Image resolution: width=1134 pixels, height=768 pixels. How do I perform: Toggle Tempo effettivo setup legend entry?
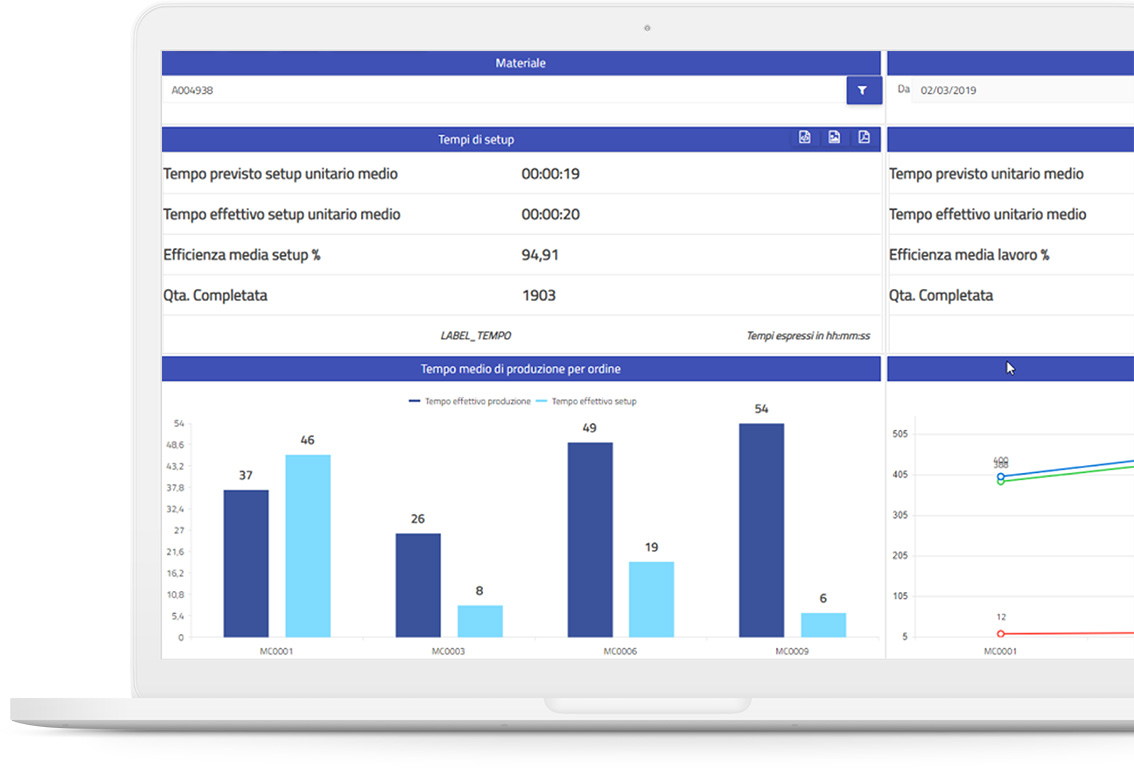[x=587, y=401]
